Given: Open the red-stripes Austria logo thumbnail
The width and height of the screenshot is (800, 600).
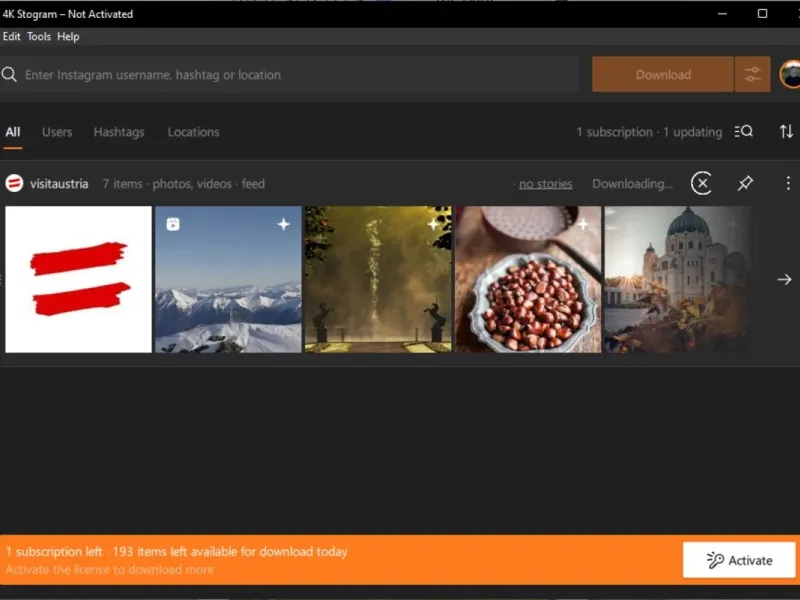Looking at the screenshot, I should 78,279.
